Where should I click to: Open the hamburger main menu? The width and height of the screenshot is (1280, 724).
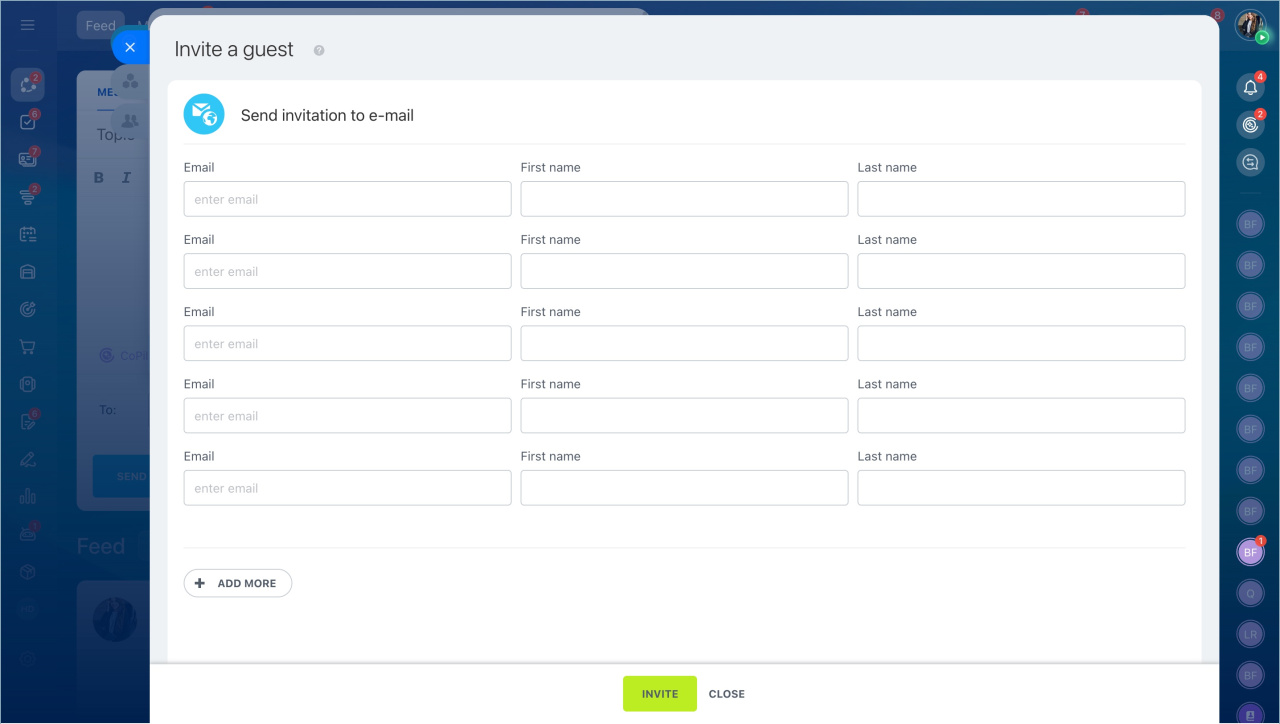tap(27, 25)
